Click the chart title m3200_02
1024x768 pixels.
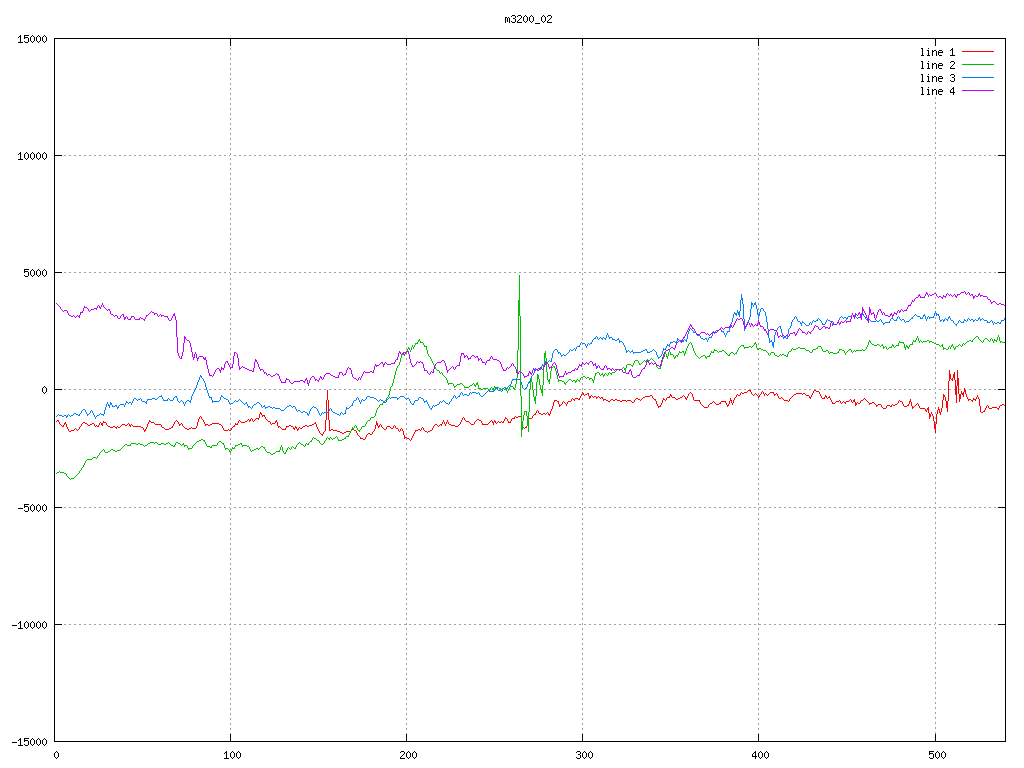[528, 19]
